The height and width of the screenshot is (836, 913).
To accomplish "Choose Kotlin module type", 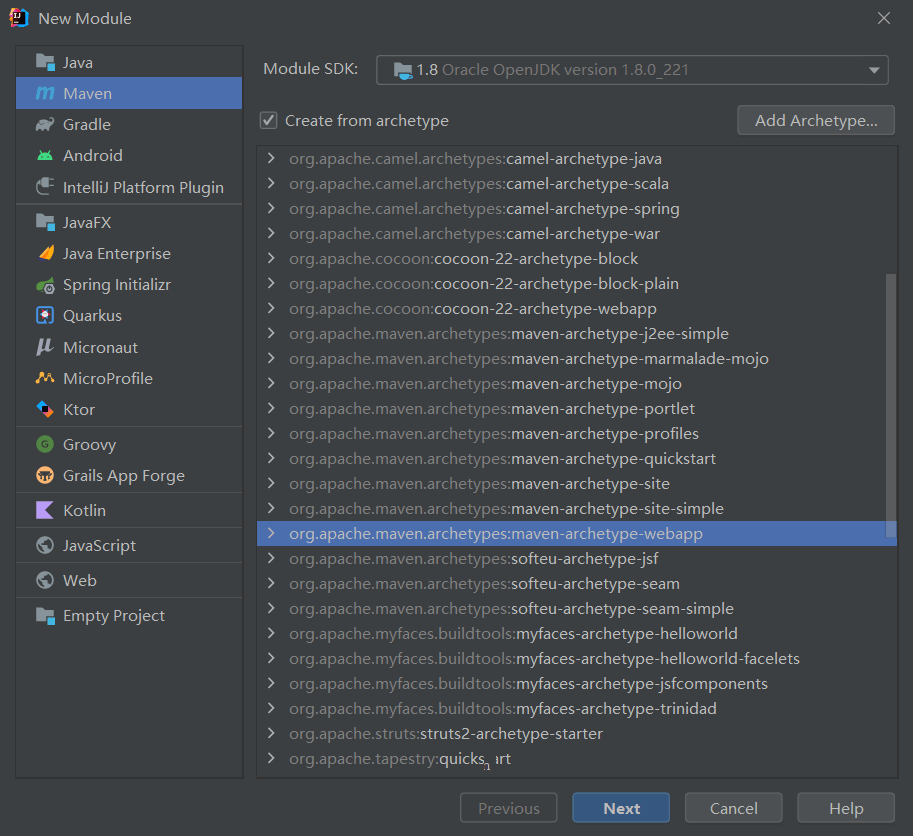I will coord(129,510).
